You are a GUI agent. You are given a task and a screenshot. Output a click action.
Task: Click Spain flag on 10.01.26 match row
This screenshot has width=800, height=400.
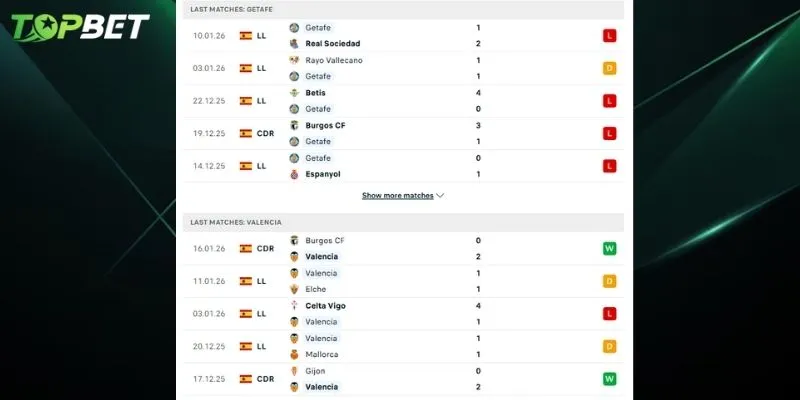pyautogui.click(x=245, y=35)
